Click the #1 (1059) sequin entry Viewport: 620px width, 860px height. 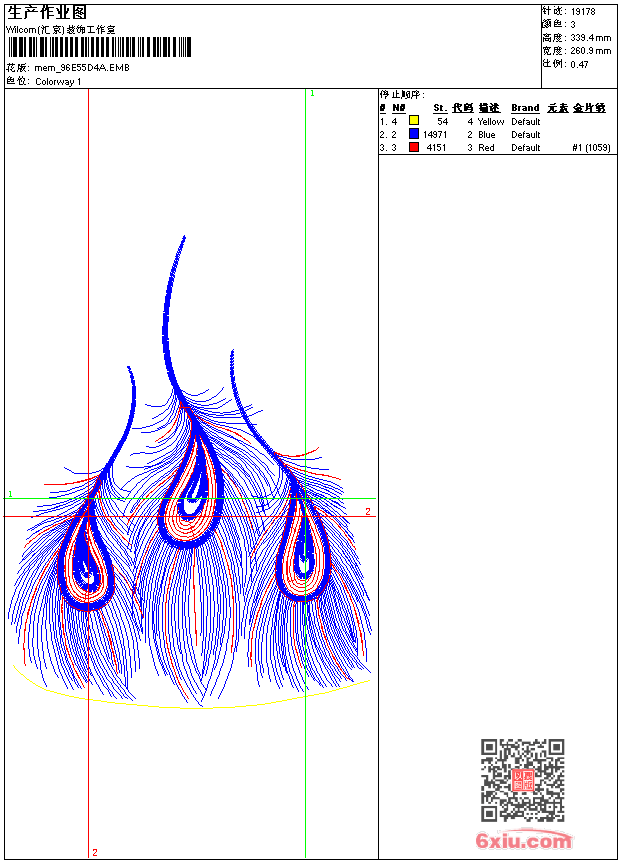[591, 147]
